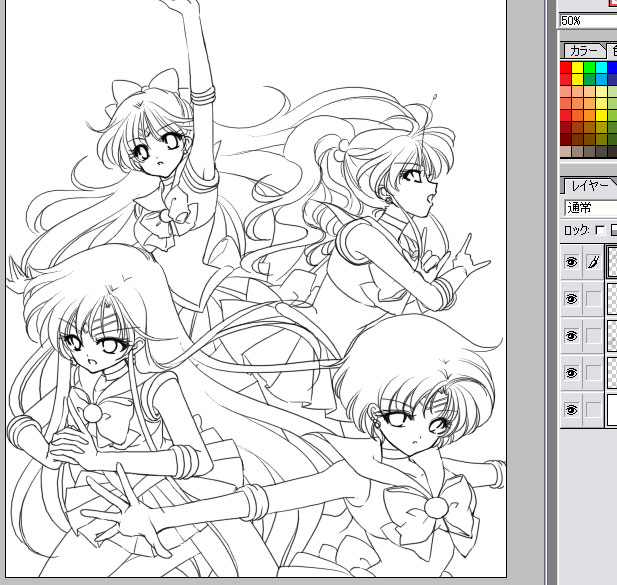Pick the pure red swatch in top row
Screen dimensions: 617x585
click(x=565, y=67)
